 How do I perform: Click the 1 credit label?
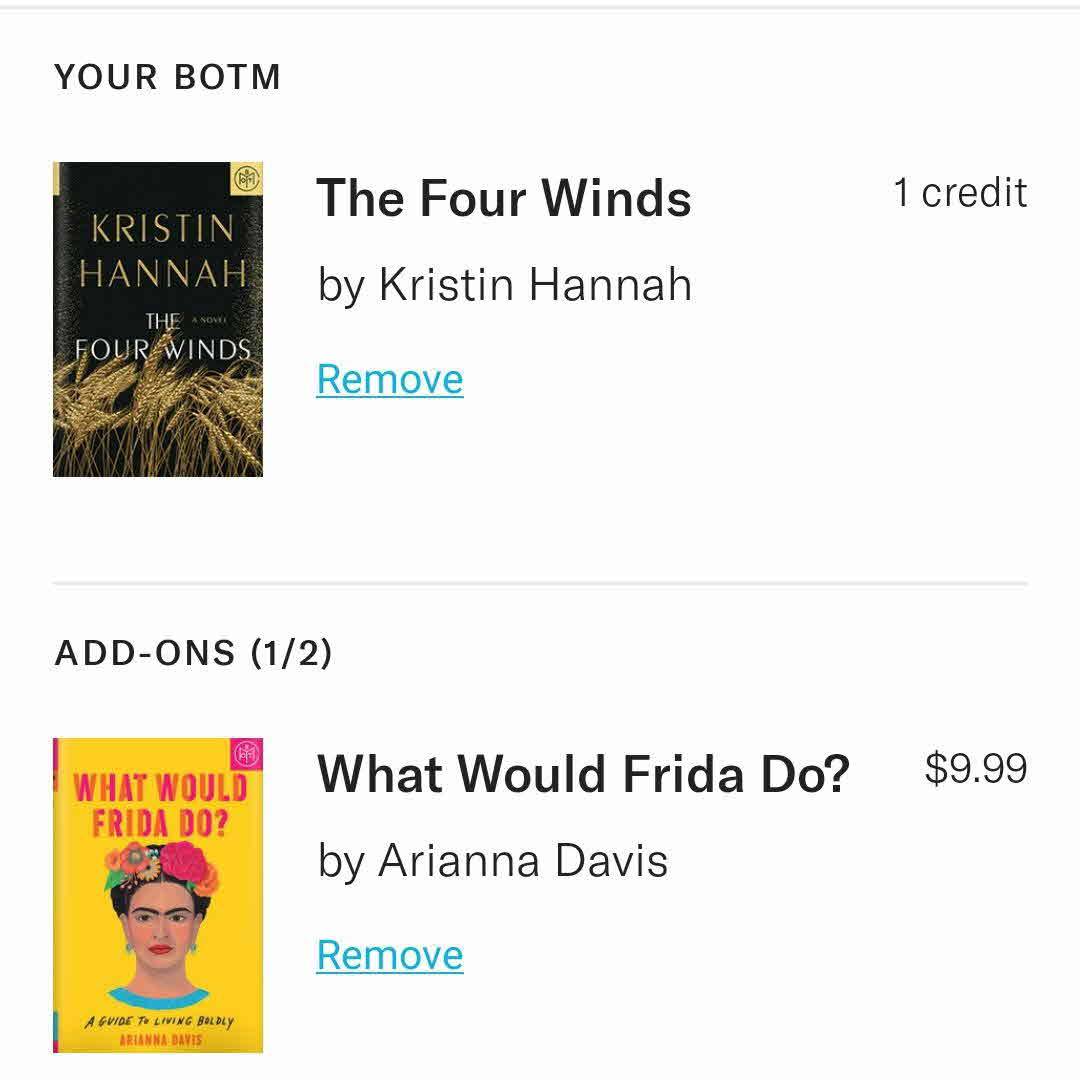(x=960, y=193)
